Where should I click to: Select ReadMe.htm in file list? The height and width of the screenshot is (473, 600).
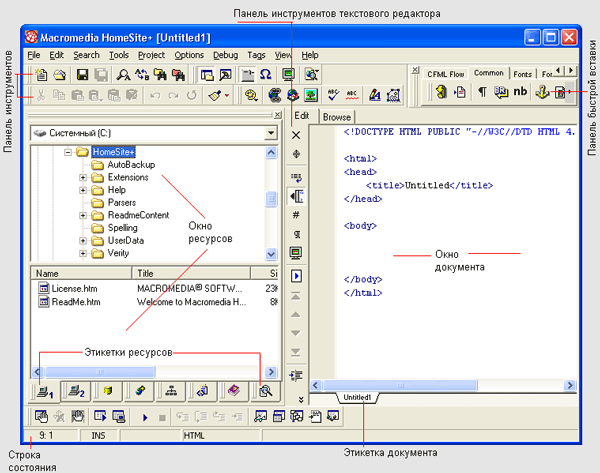click(76, 302)
